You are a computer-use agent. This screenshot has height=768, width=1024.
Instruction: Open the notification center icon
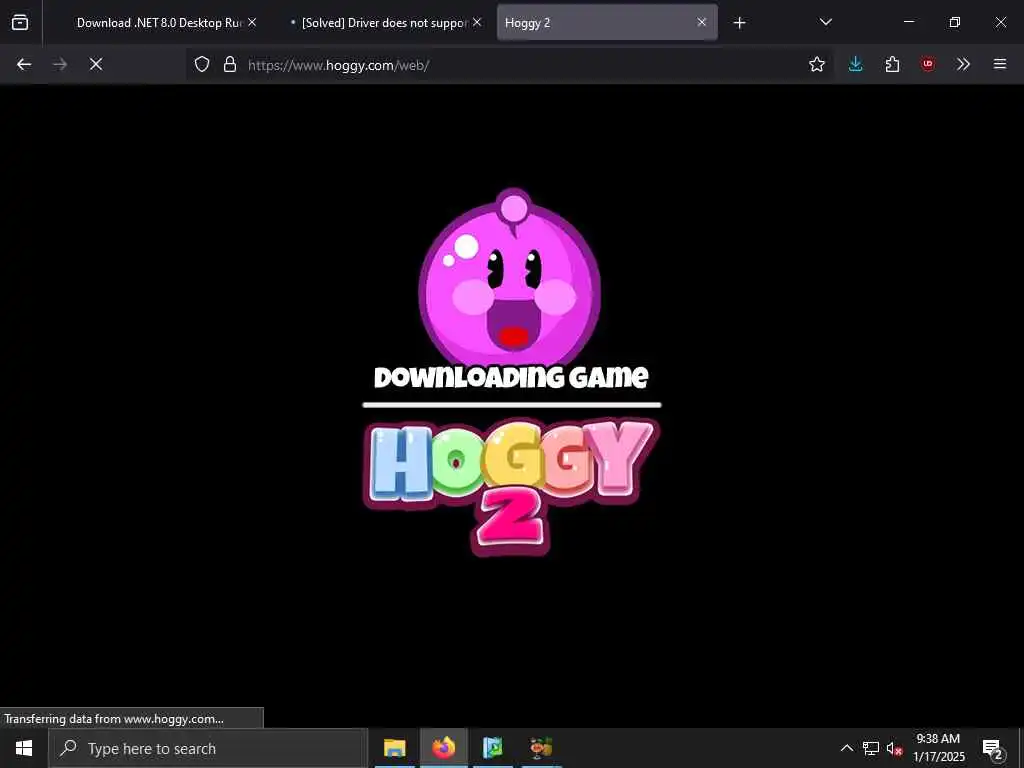click(x=993, y=748)
